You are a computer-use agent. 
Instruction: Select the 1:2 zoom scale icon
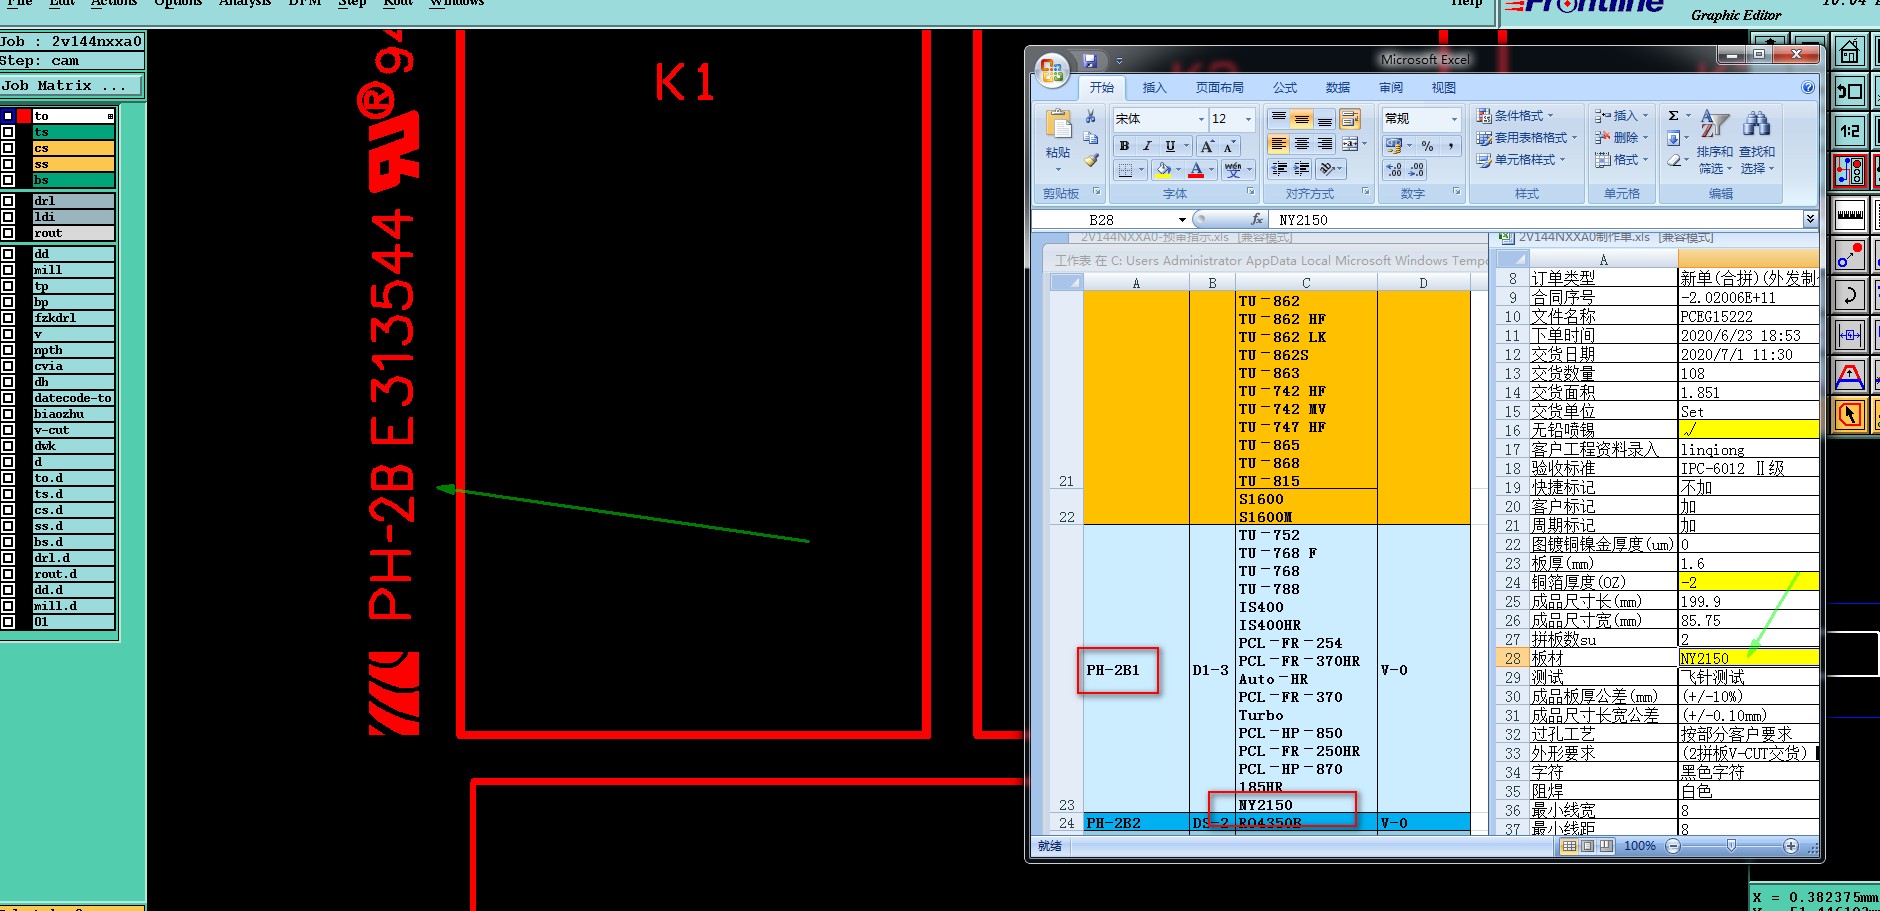click(1850, 131)
